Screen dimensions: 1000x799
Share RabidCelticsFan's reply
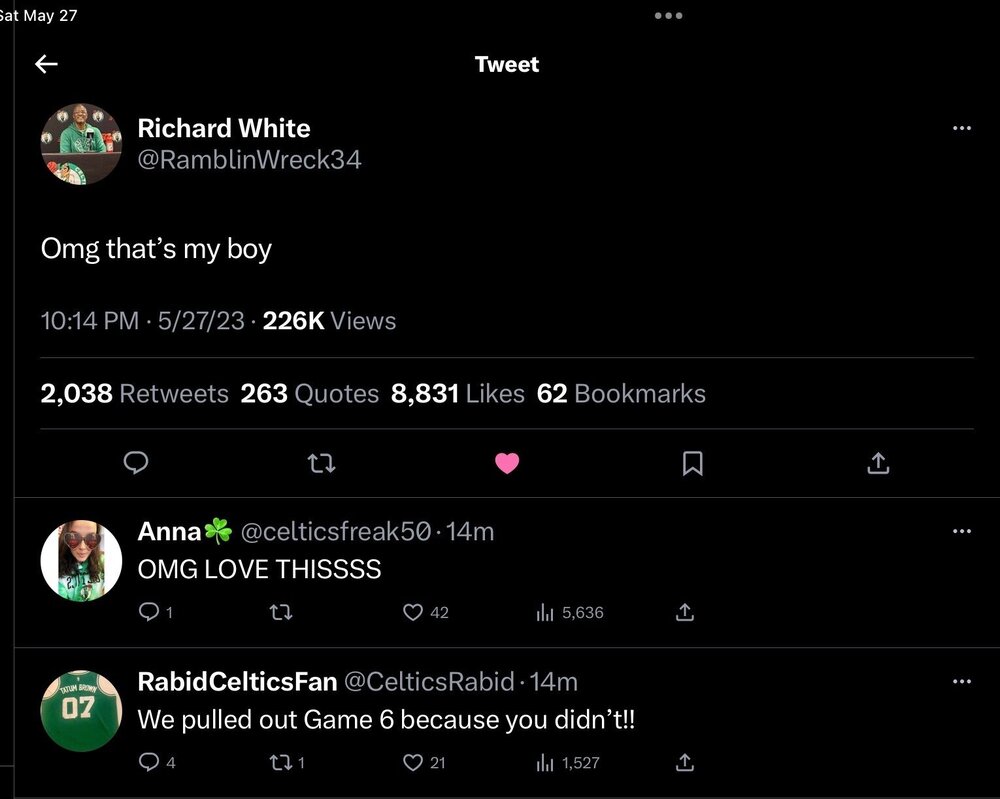tap(685, 763)
